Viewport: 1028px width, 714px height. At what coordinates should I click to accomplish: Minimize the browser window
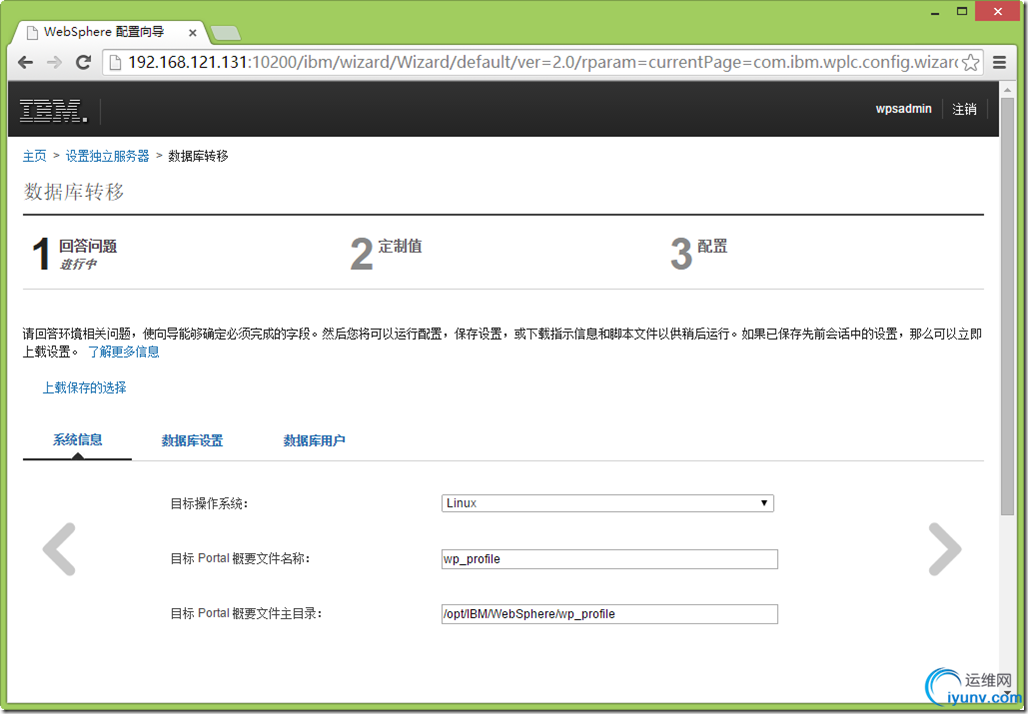click(935, 12)
